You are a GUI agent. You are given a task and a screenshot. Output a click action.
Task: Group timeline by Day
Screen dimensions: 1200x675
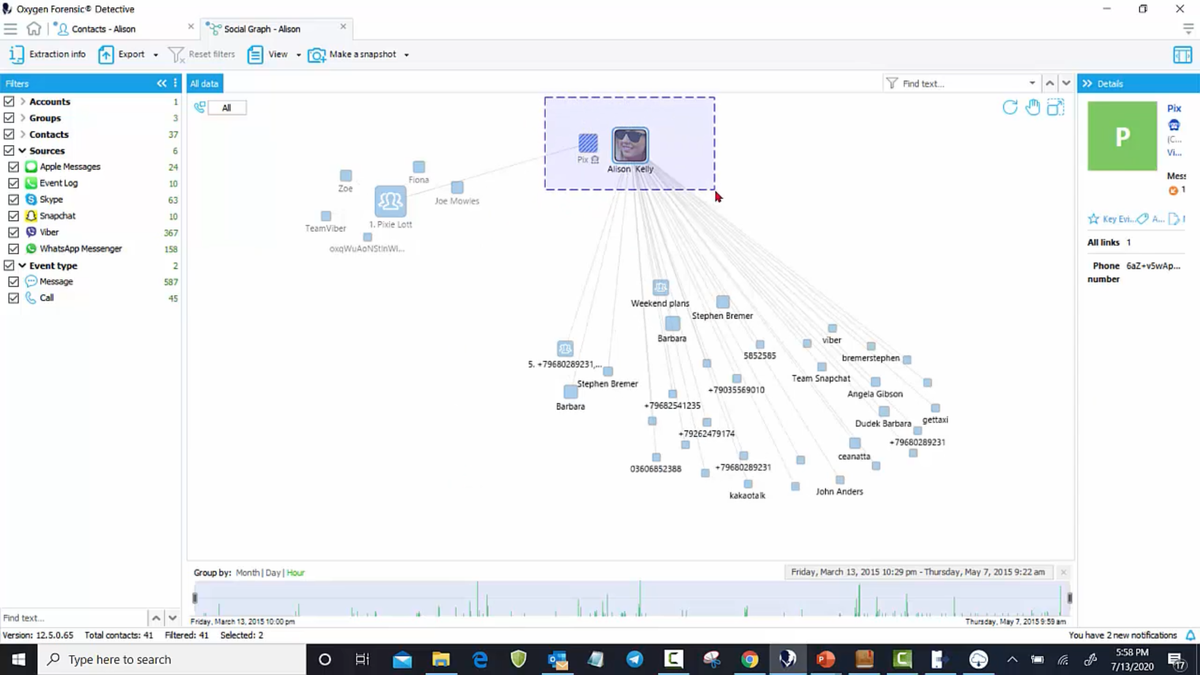pyautogui.click(x=272, y=573)
